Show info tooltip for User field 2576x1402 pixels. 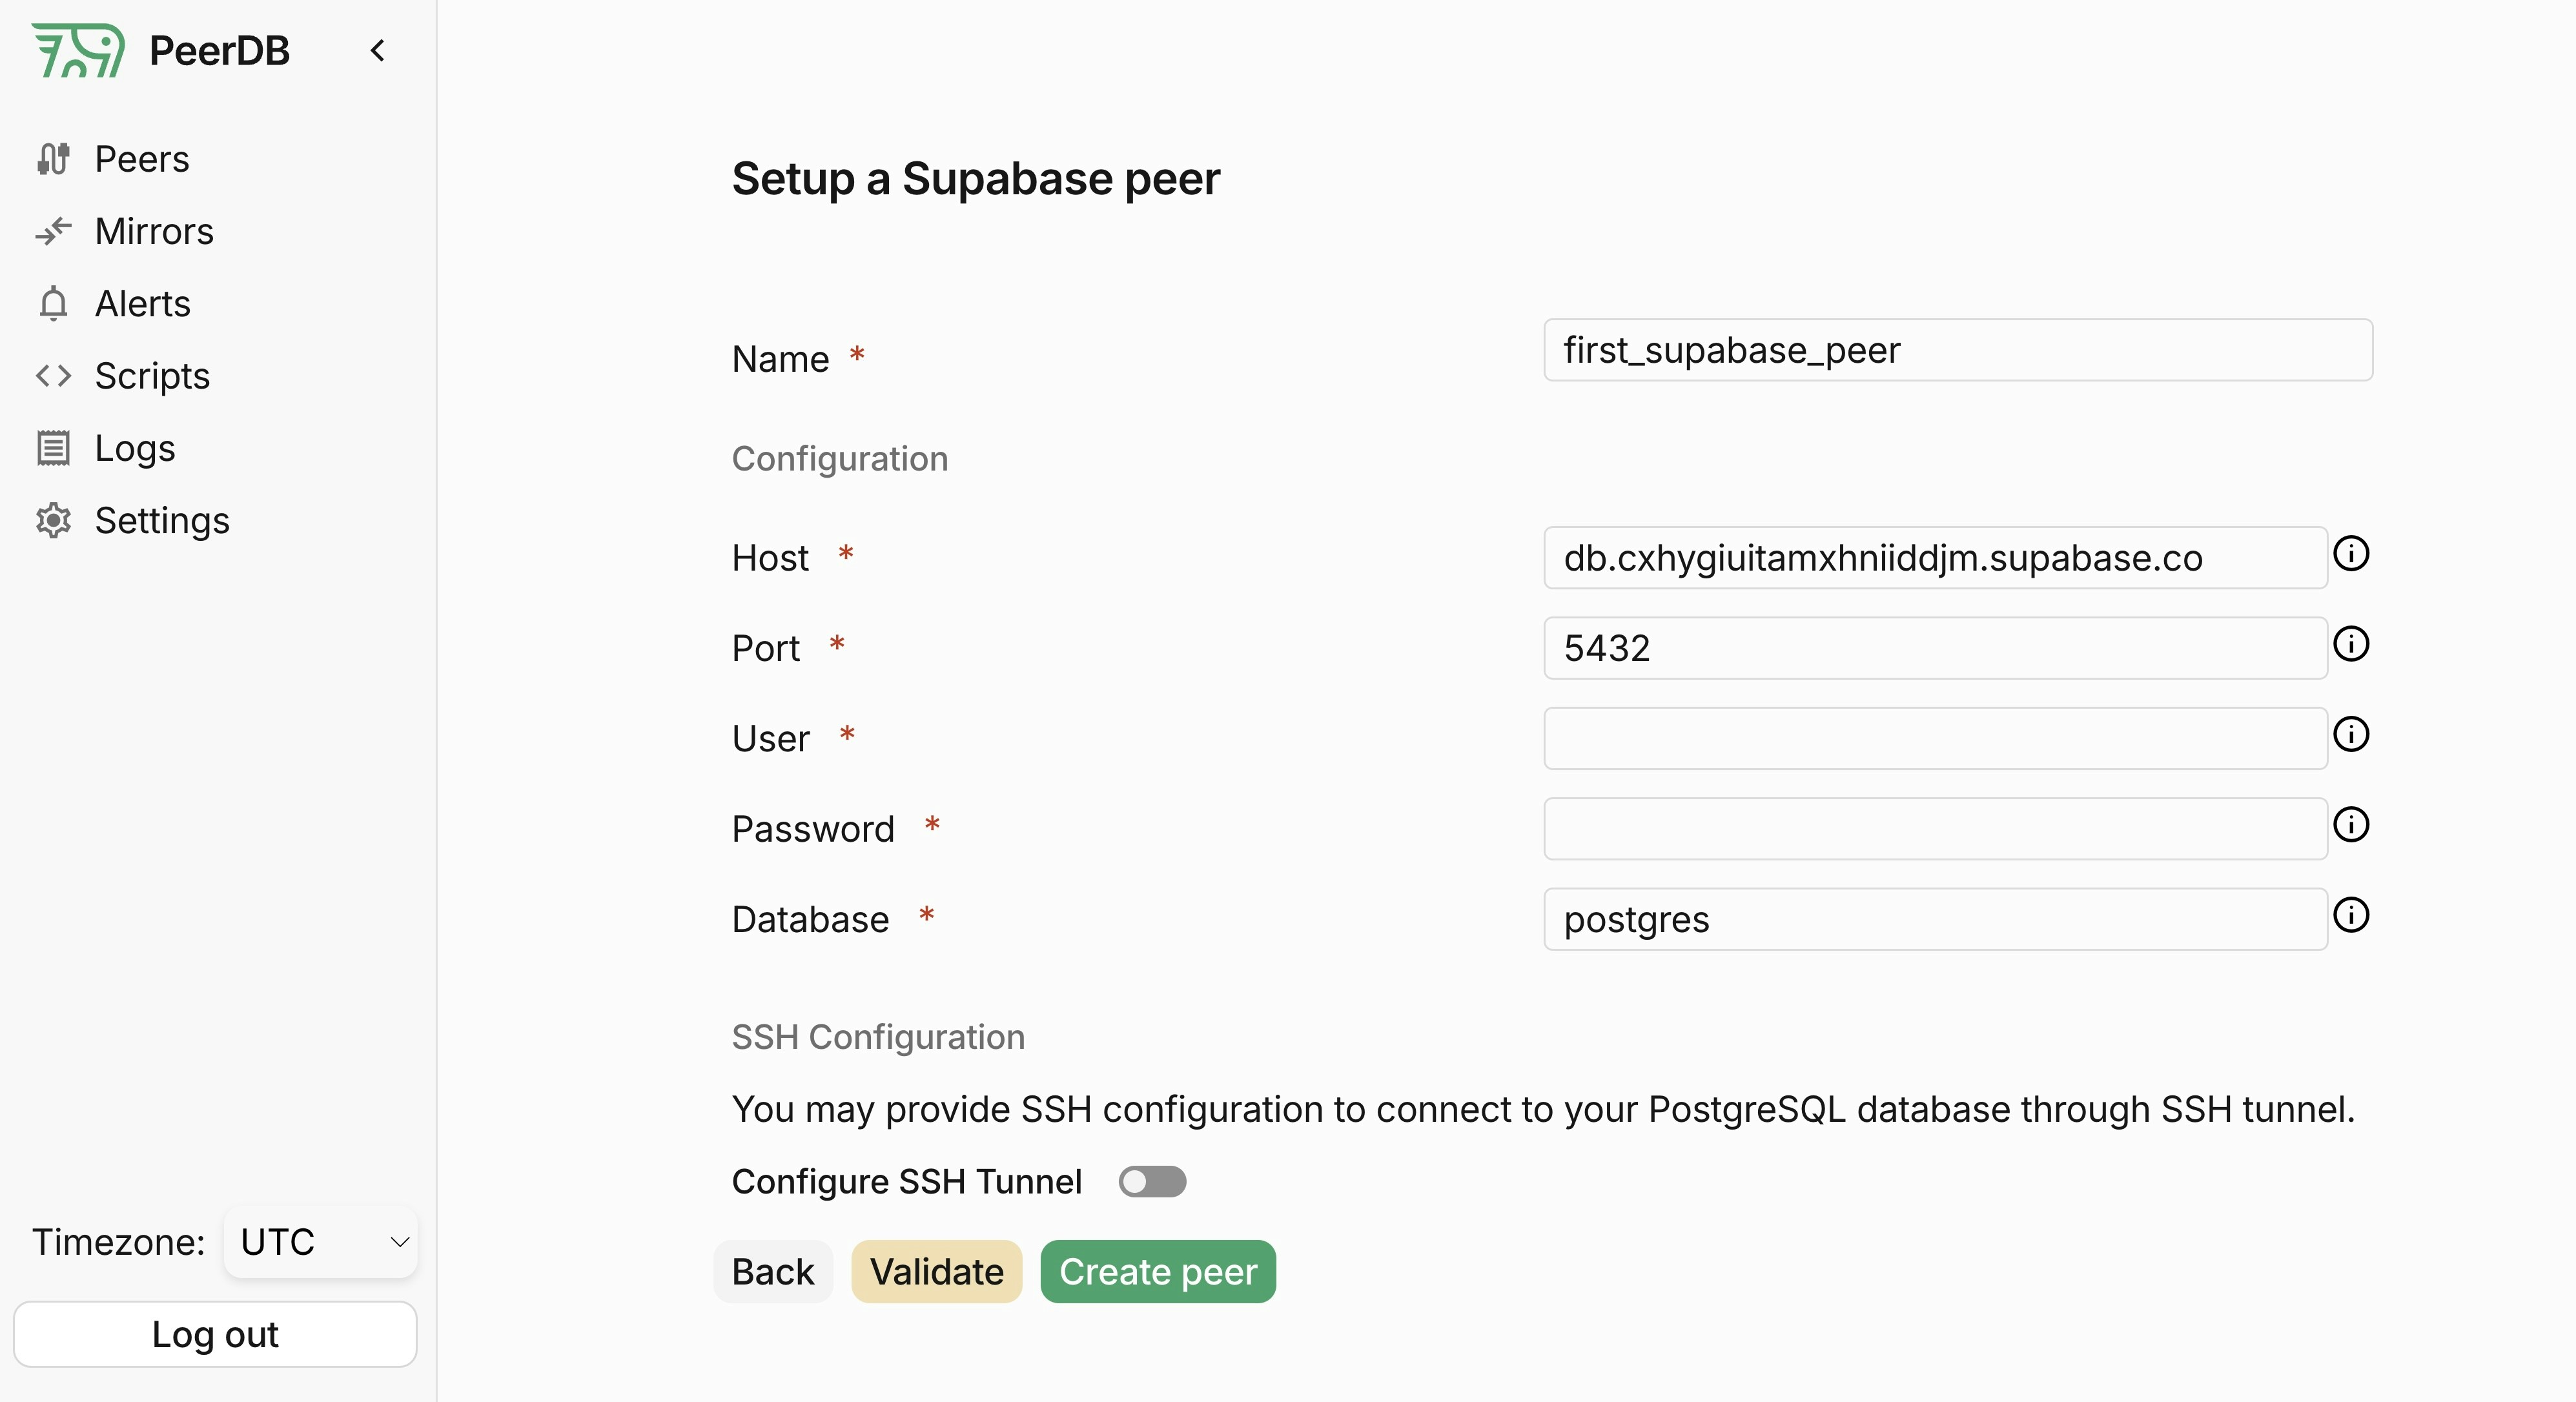click(2351, 734)
